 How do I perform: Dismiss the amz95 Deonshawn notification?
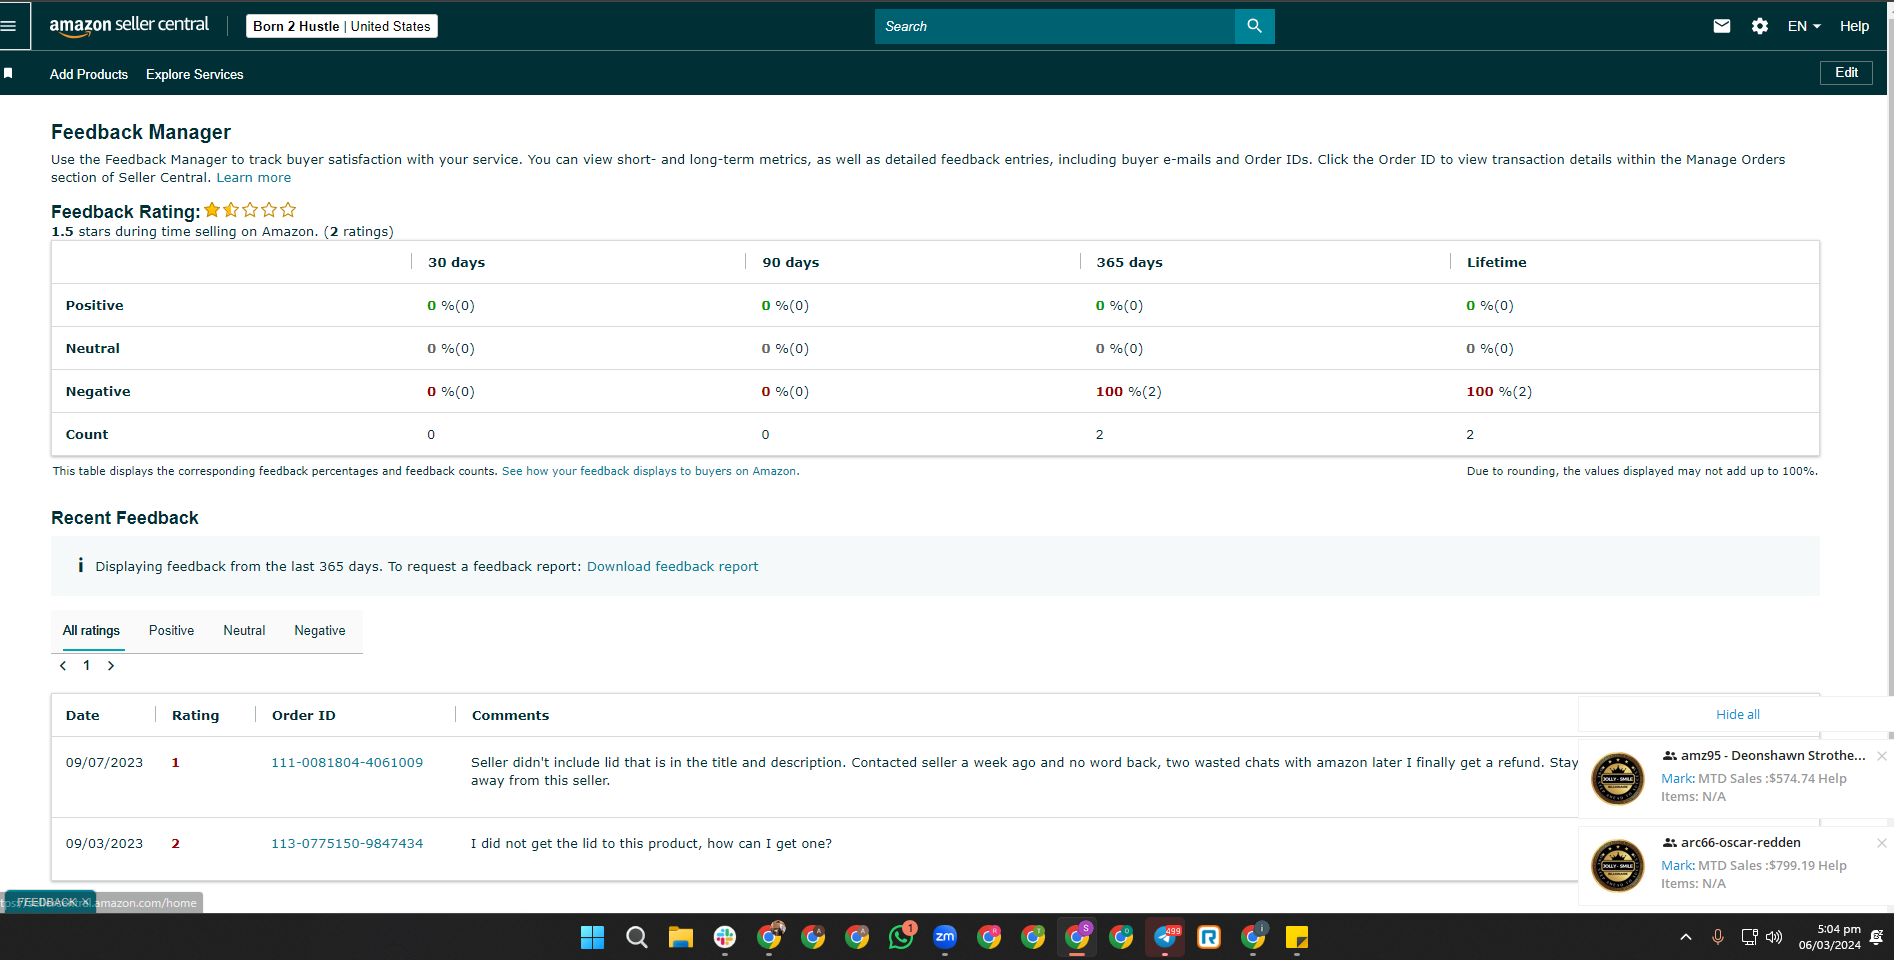1881,756
